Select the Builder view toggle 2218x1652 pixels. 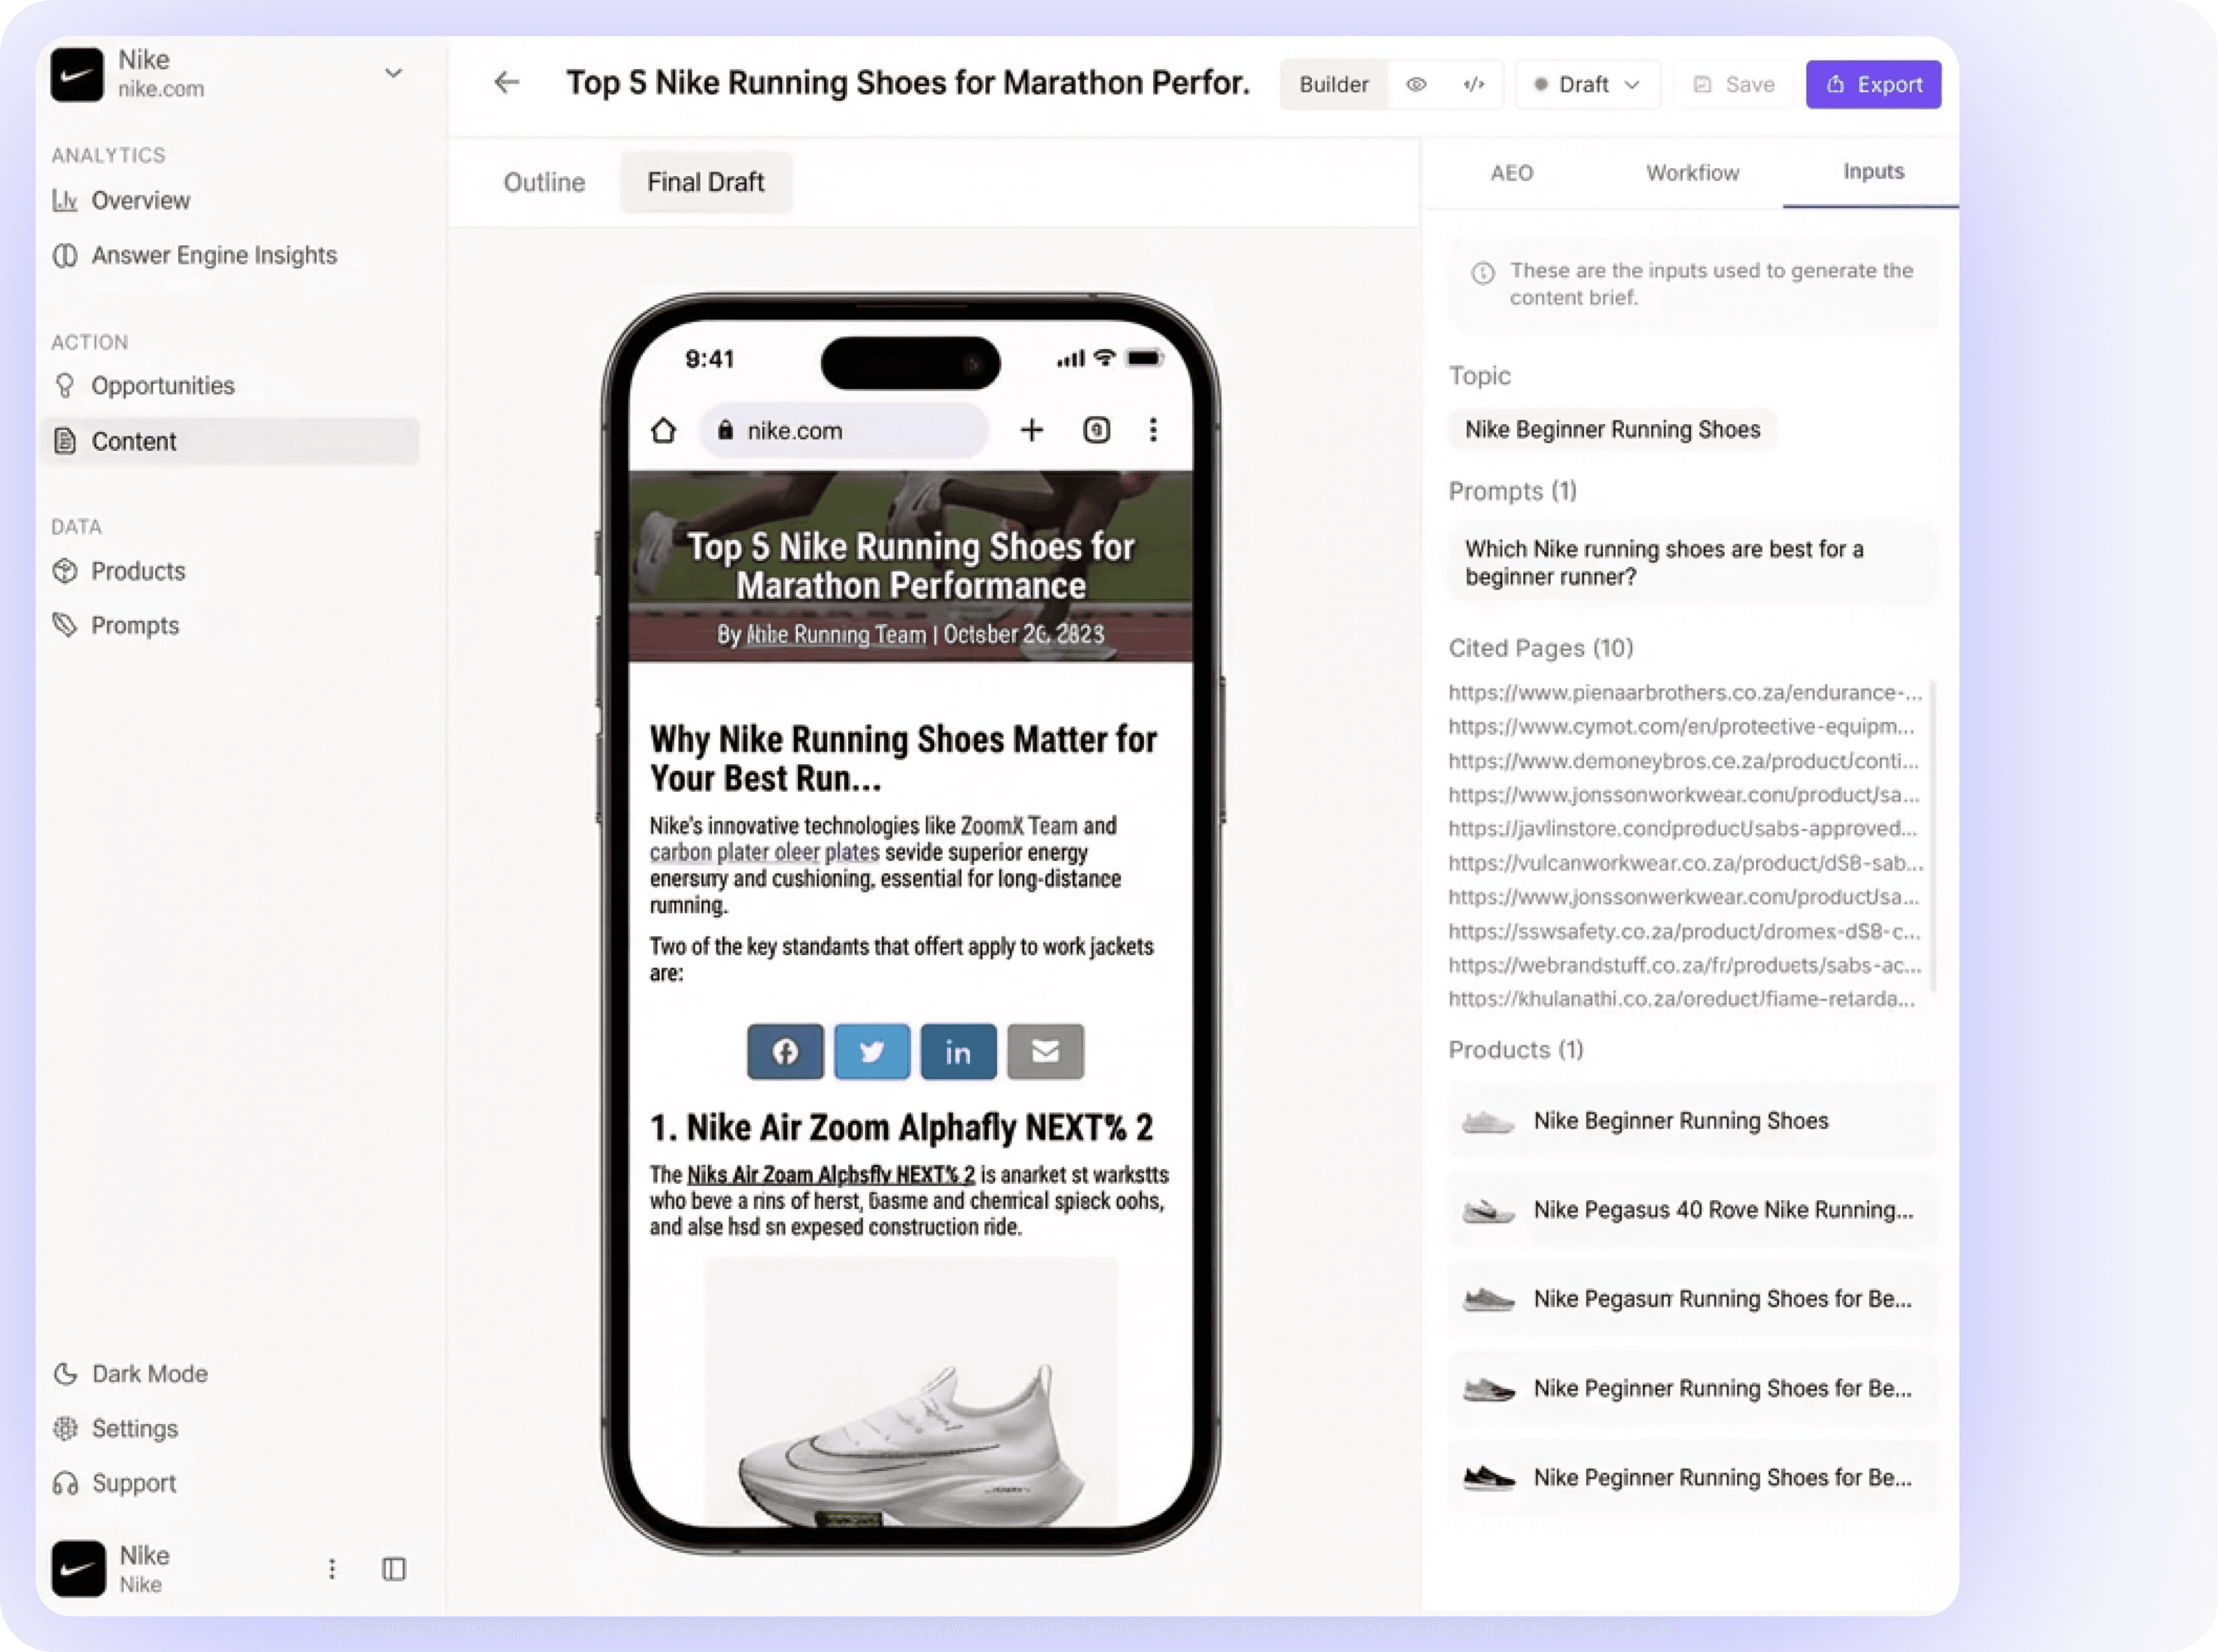click(1333, 84)
